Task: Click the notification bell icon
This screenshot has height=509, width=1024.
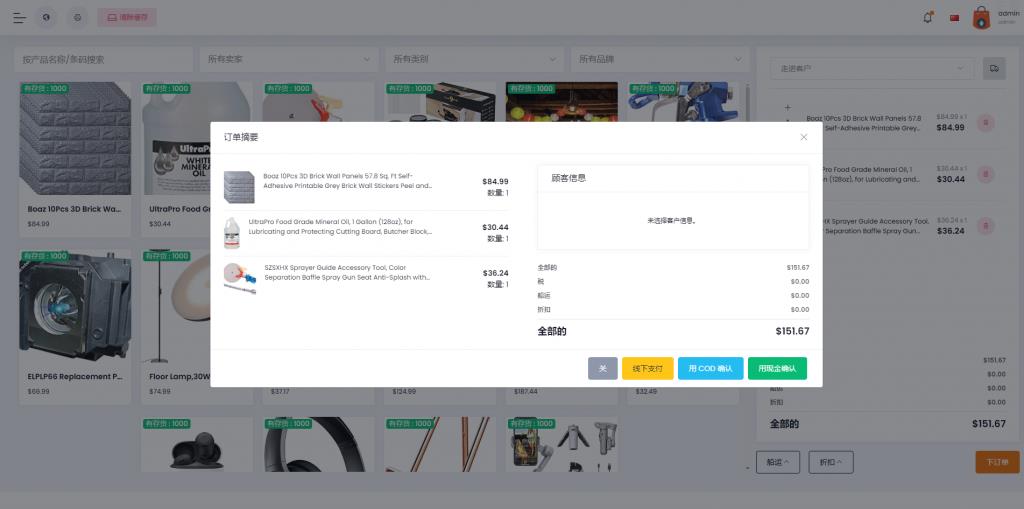Action: tap(928, 17)
